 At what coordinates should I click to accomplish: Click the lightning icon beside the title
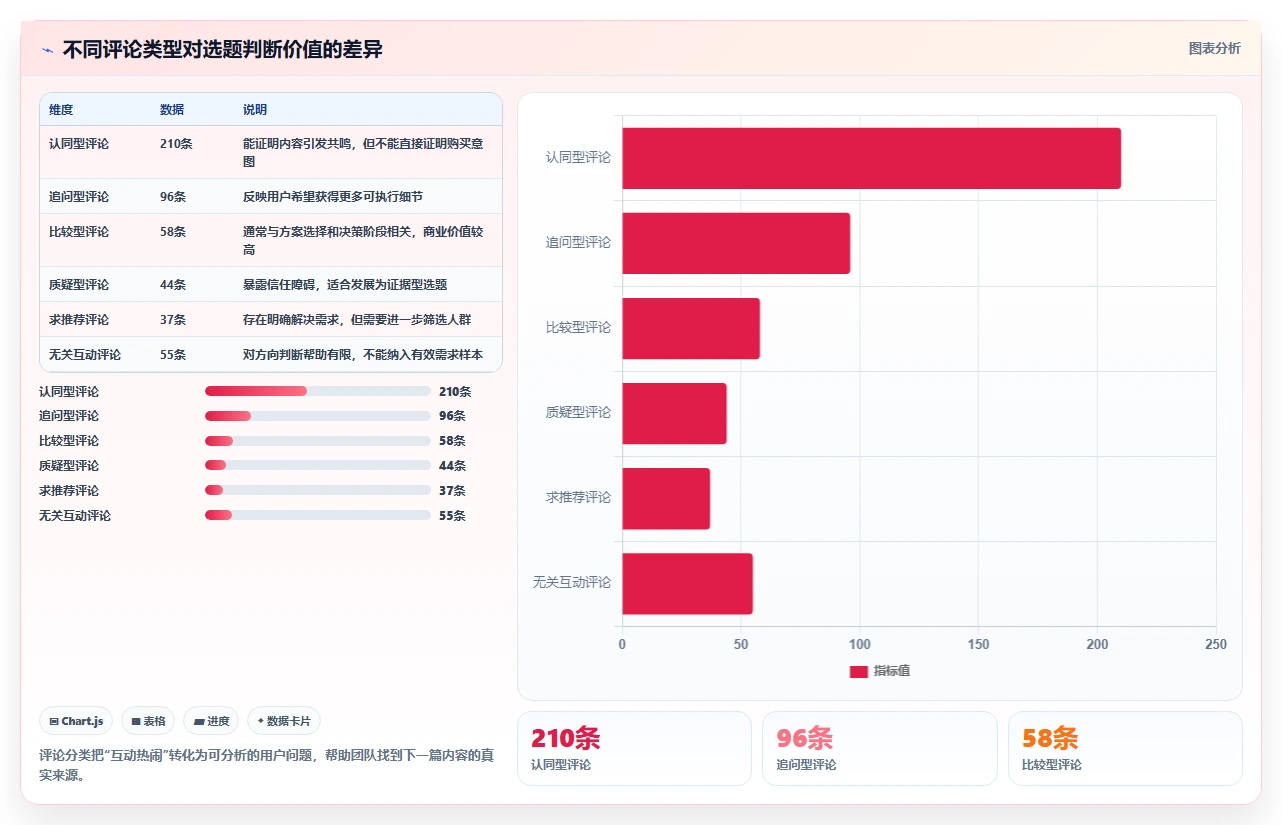[x=47, y=50]
